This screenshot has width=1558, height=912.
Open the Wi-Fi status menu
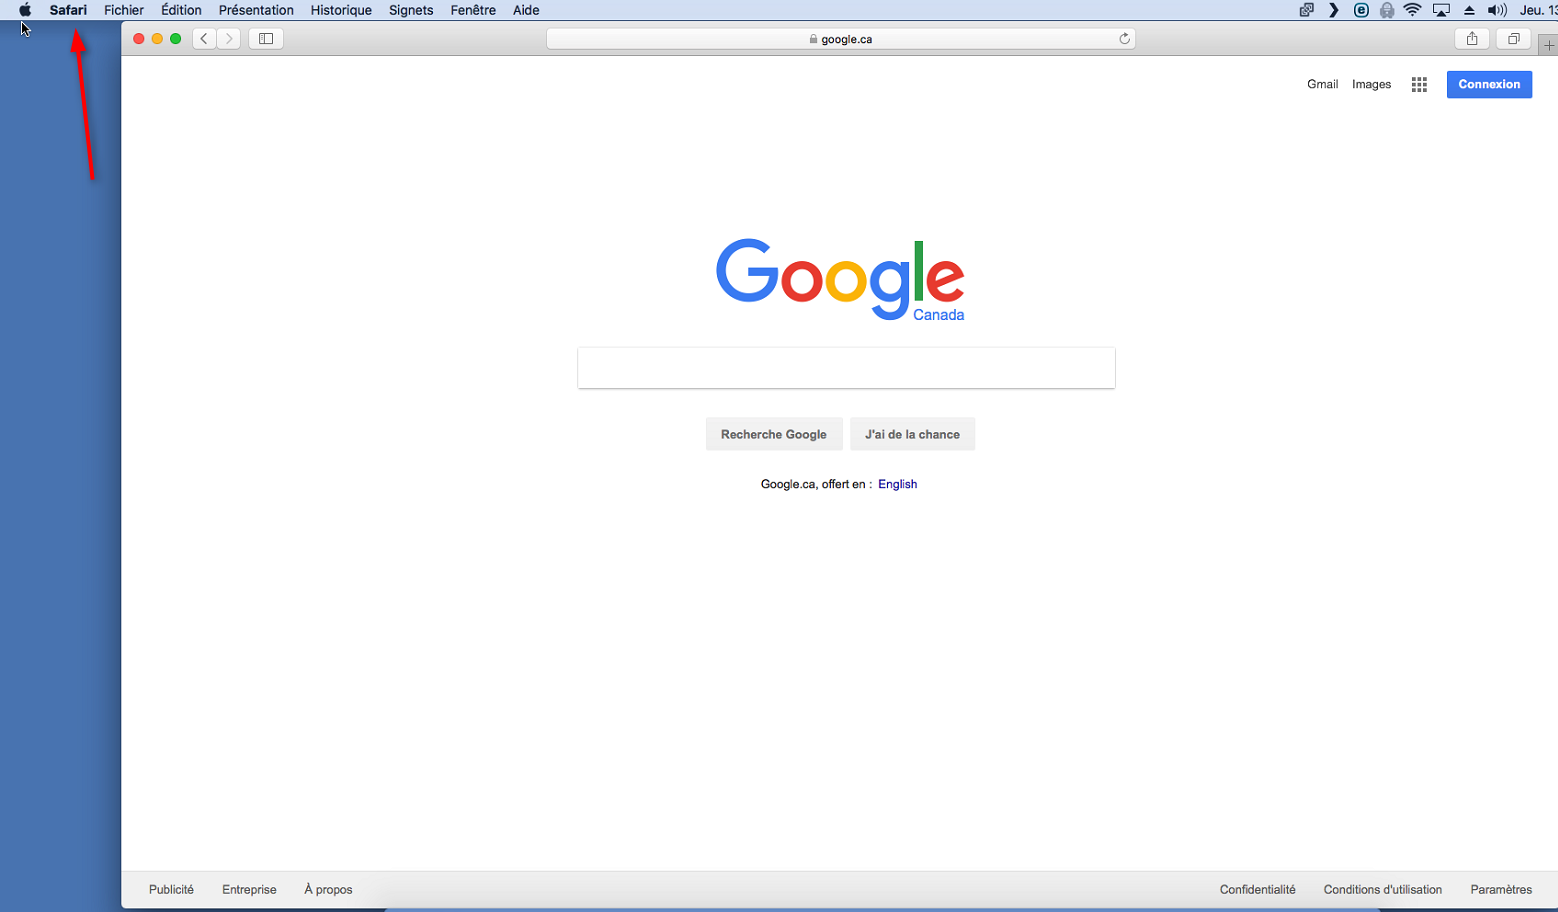click(x=1412, y=10)
